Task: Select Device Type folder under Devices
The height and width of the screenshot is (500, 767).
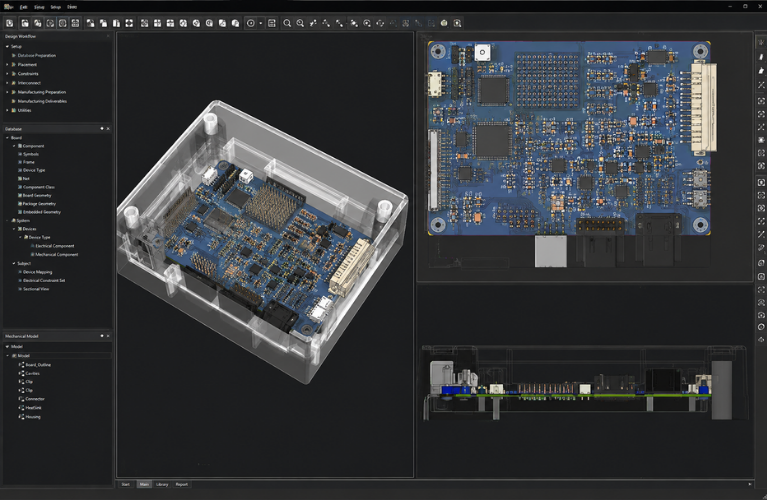Action: click(x=39, y=237)
